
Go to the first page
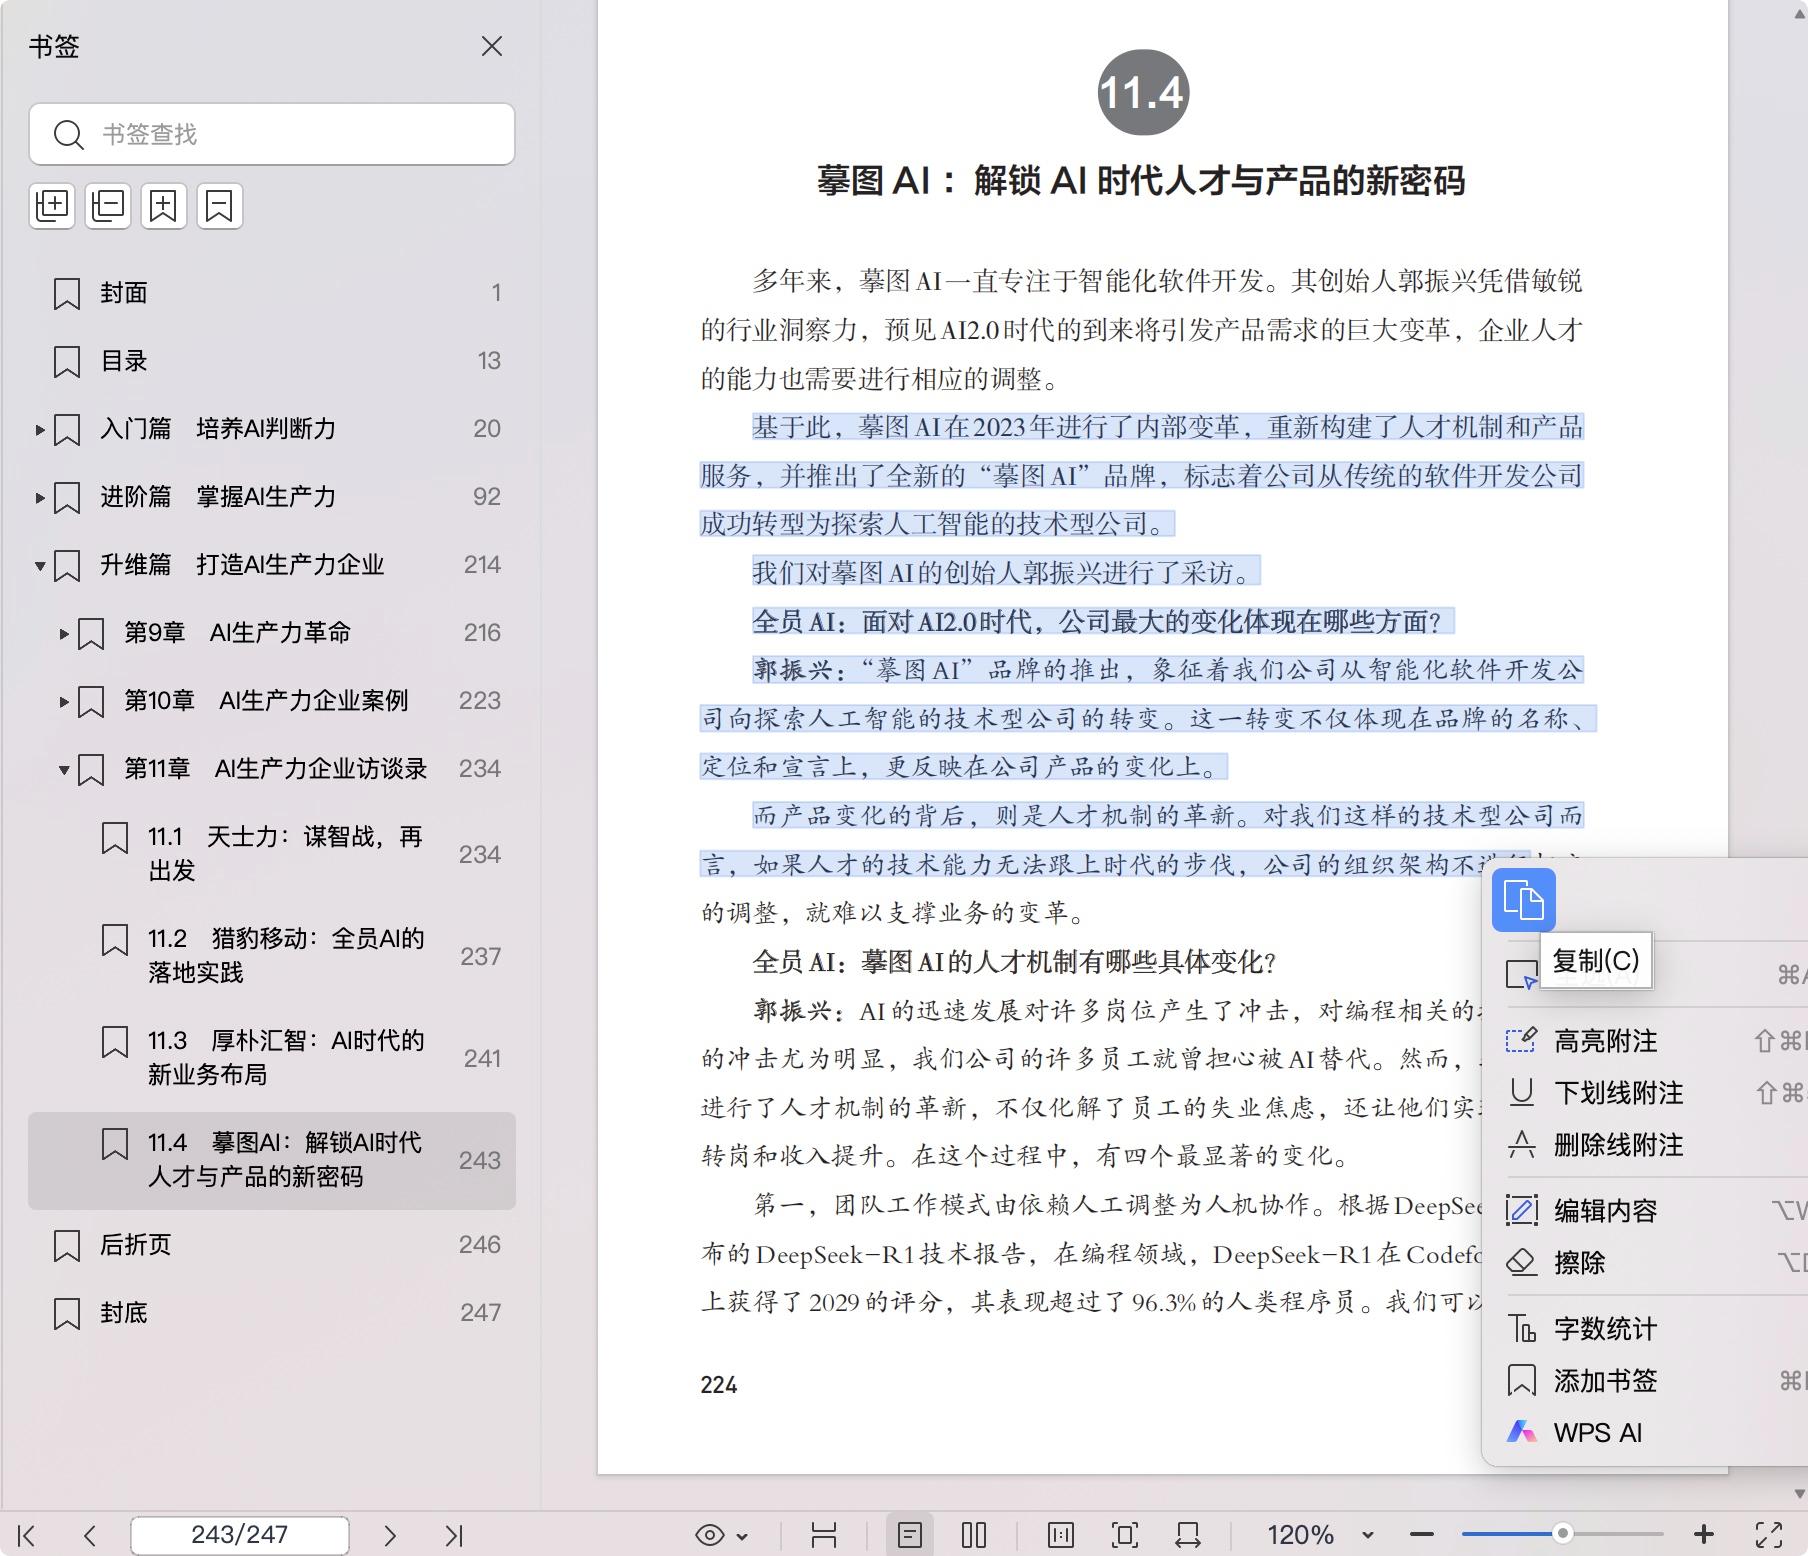coord(27,1535)
